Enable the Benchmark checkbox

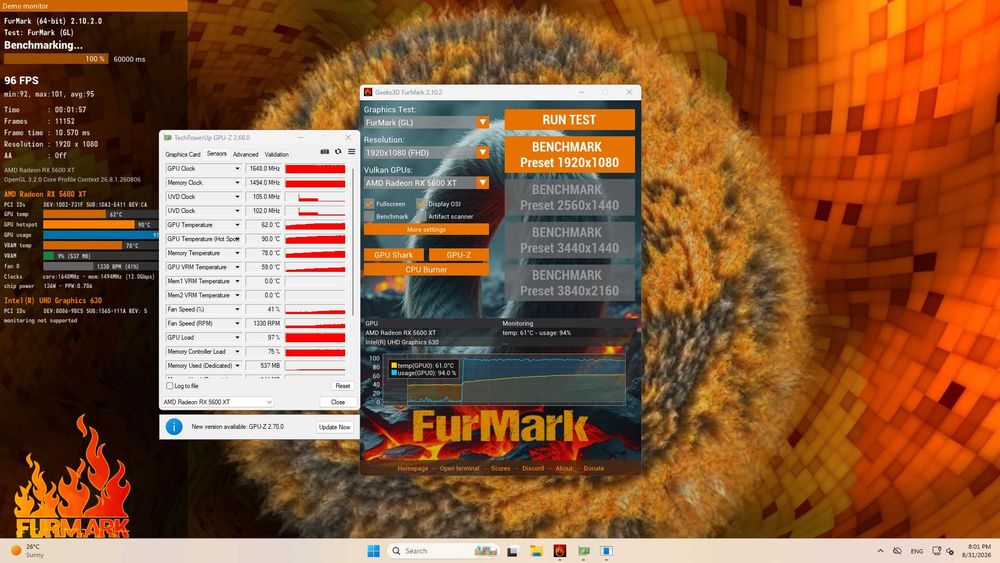[x=369, y=216]
